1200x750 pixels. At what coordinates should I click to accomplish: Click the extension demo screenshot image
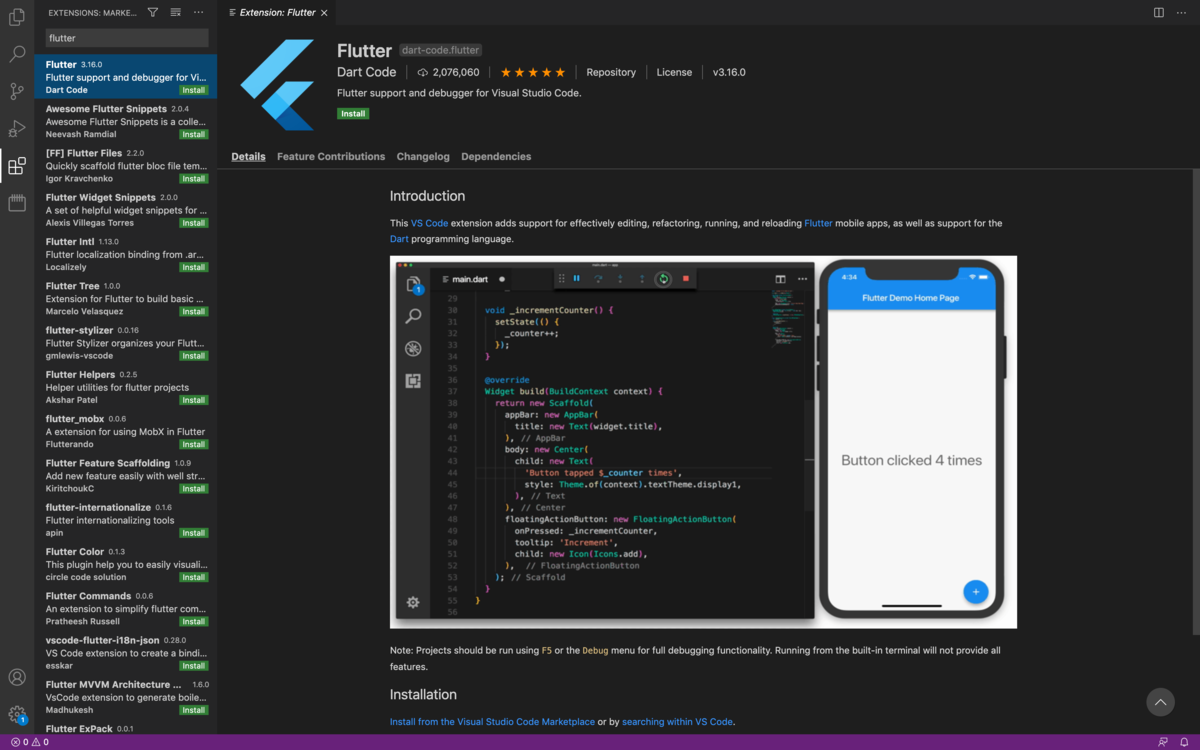(x=703, y=442)
